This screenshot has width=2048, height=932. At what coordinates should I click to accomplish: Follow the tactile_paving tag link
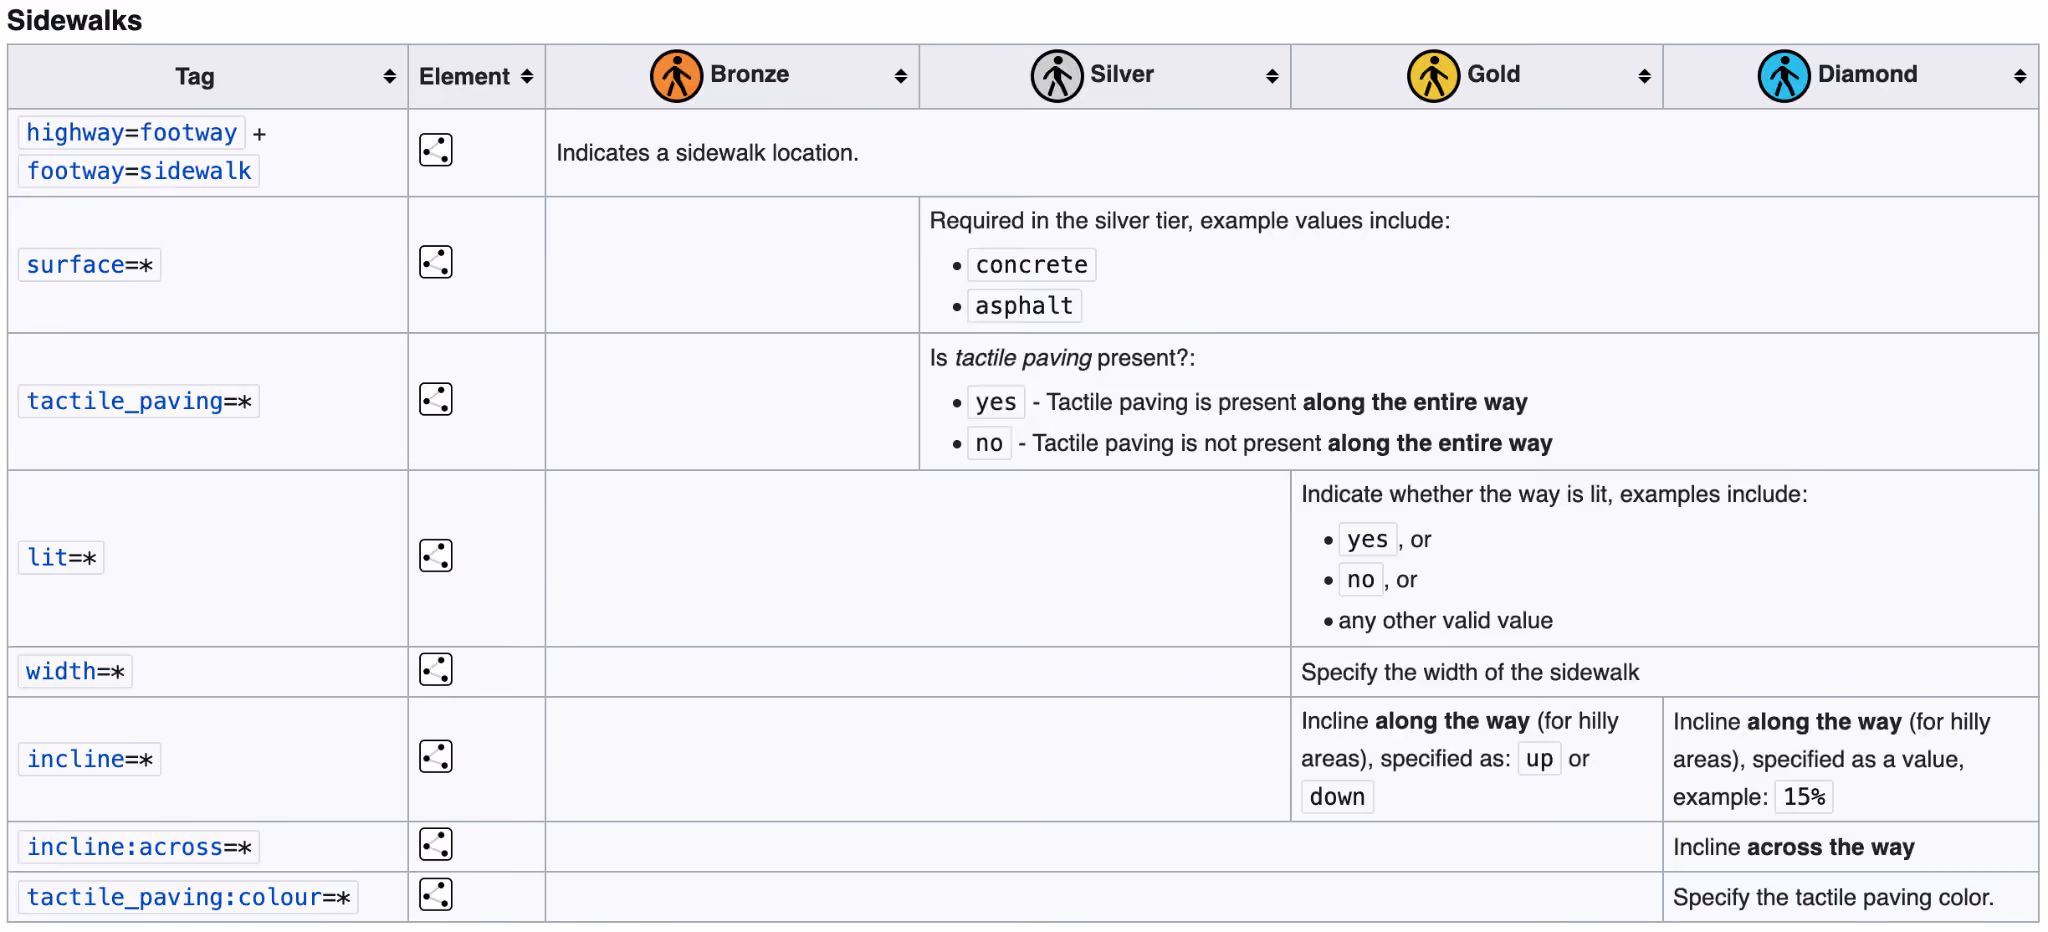coord(124,401)
